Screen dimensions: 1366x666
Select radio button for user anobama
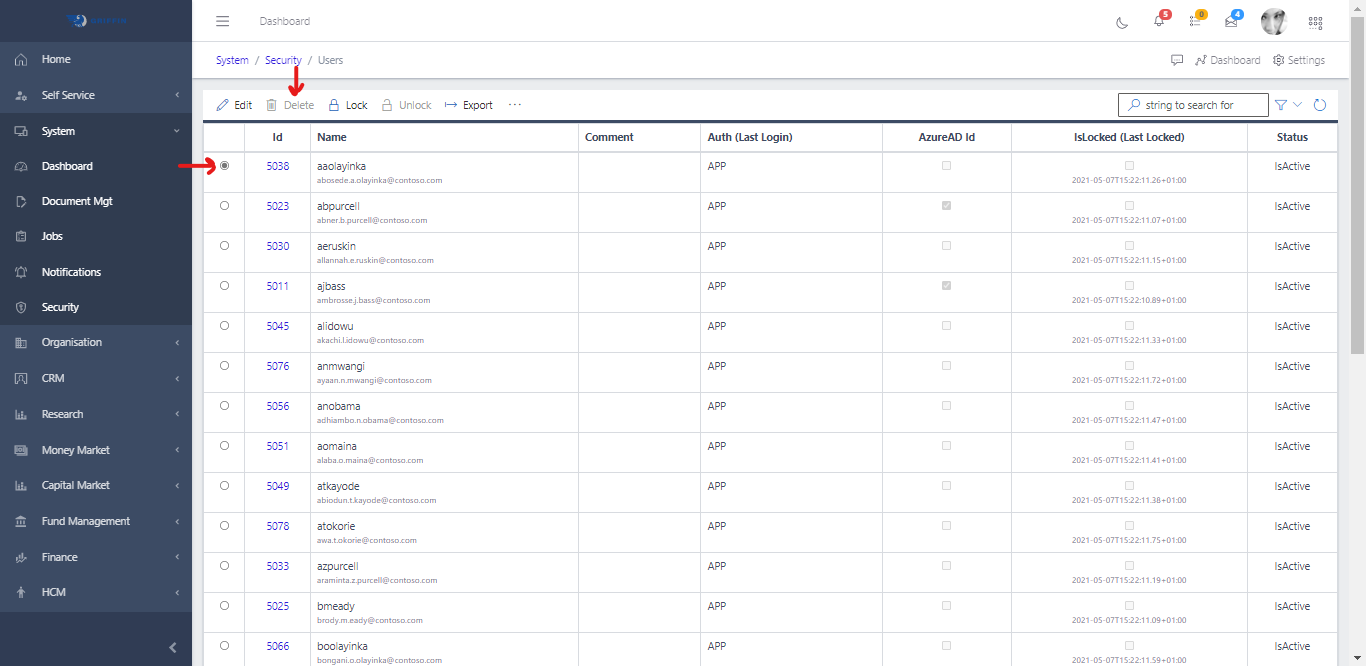(224, 406)
